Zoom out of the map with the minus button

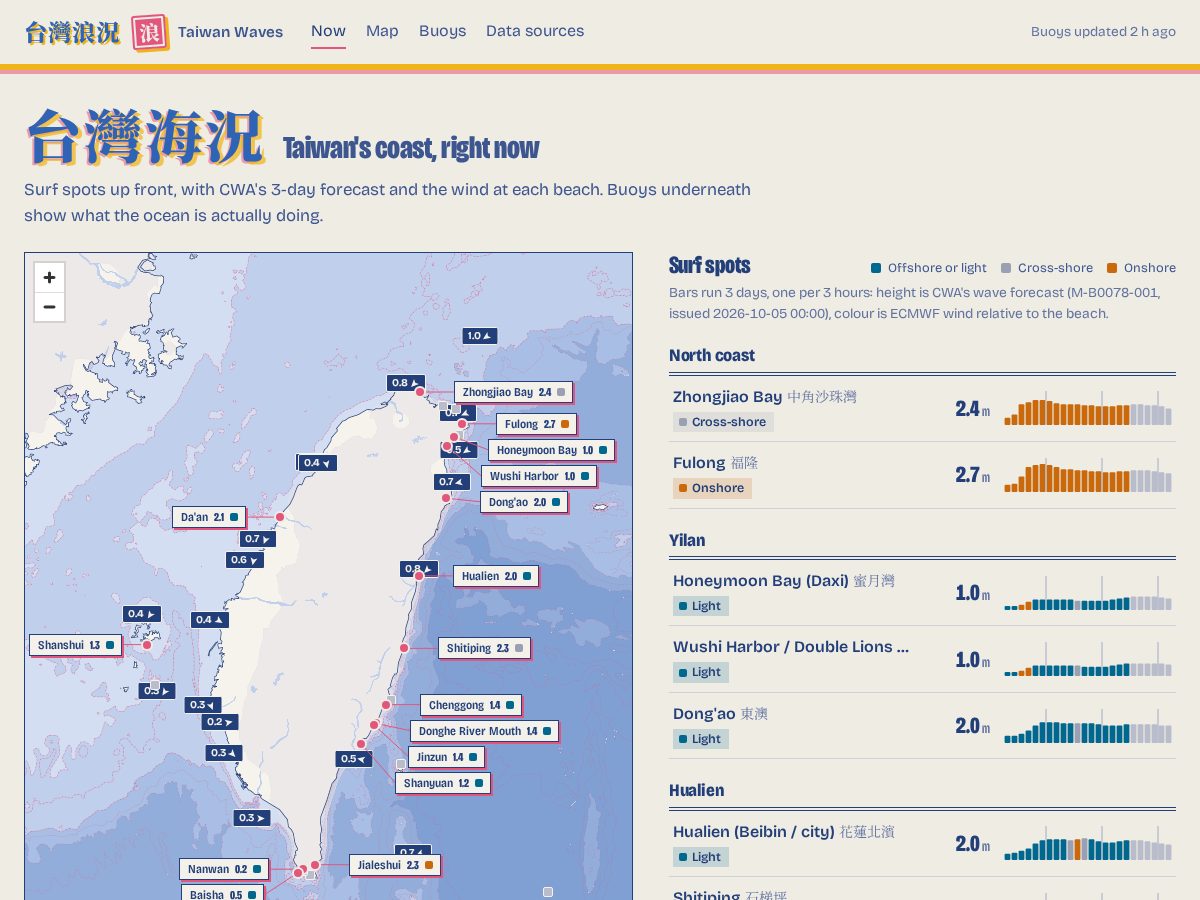click(49, 307)
